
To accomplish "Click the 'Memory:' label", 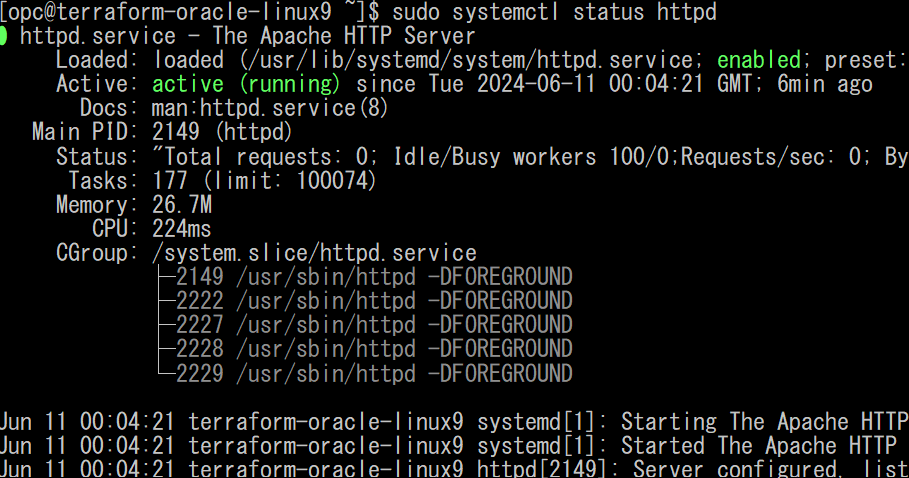I will click(x=97, y=205).
